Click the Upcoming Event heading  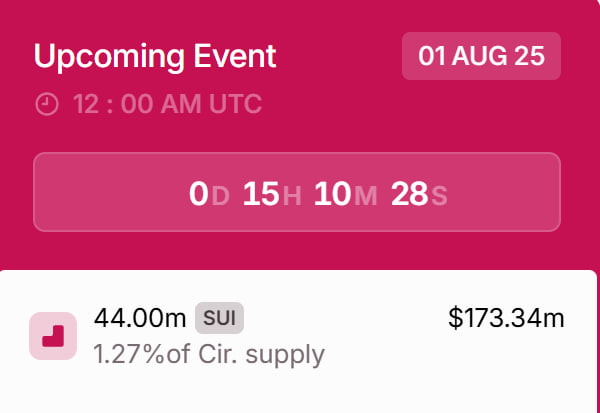pyautogui.click(x=155, y=55)
